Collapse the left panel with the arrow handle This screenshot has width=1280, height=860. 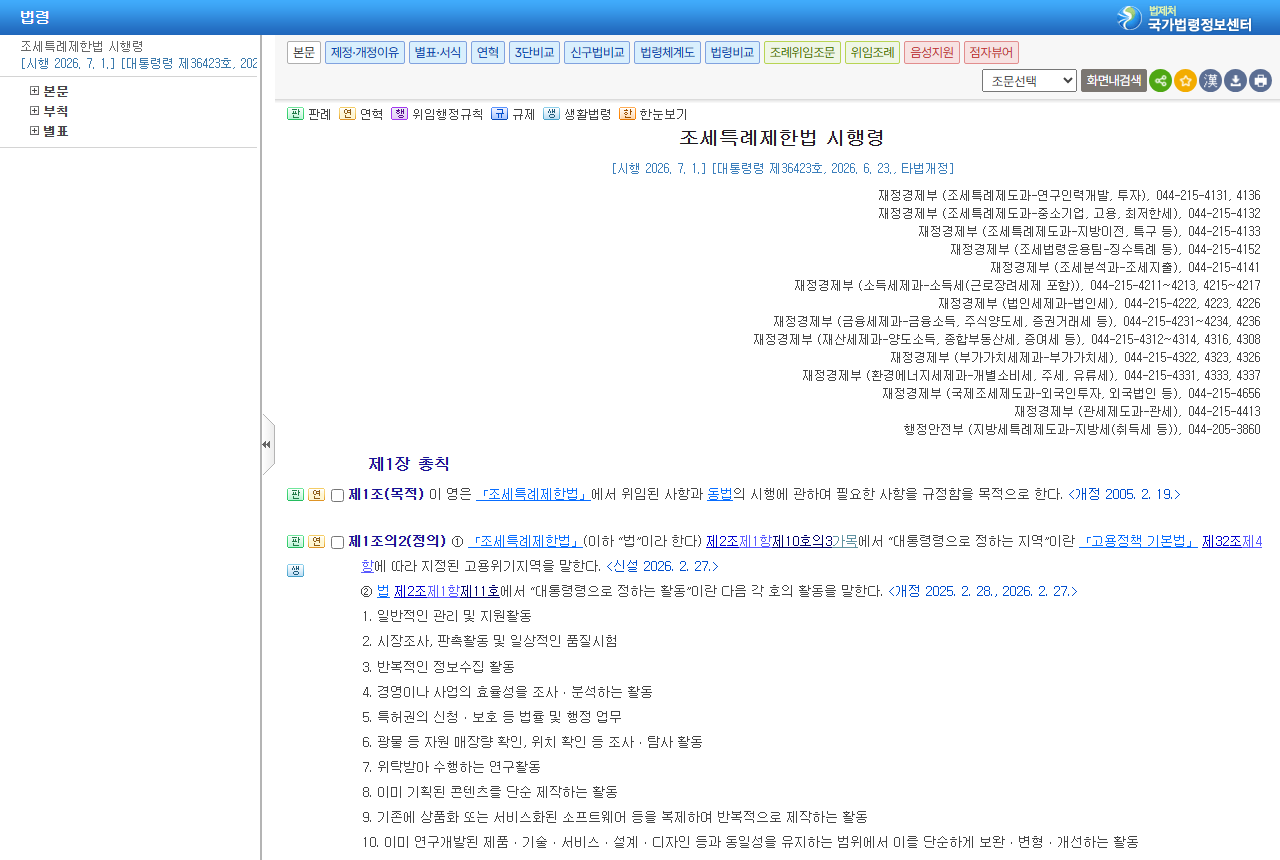267,445
